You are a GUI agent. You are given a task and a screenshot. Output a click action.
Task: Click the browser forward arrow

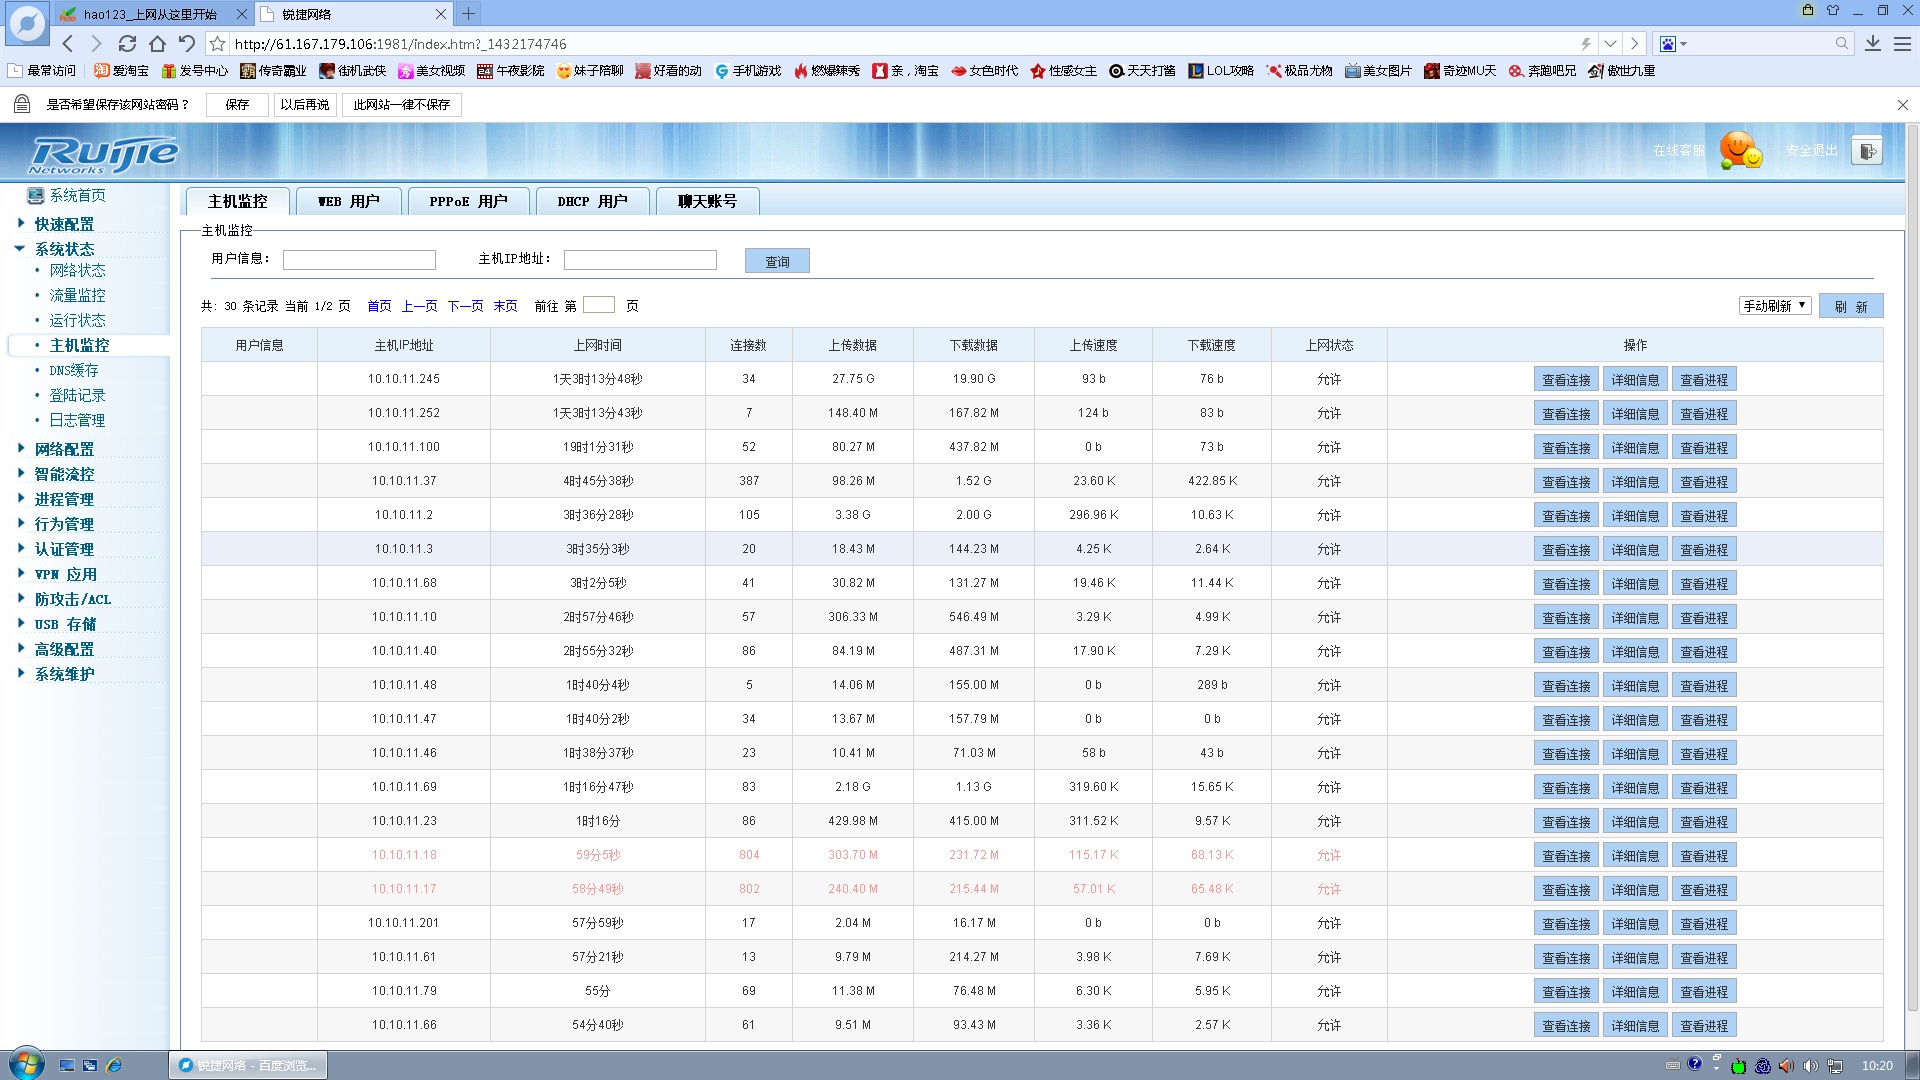[96, 44]
